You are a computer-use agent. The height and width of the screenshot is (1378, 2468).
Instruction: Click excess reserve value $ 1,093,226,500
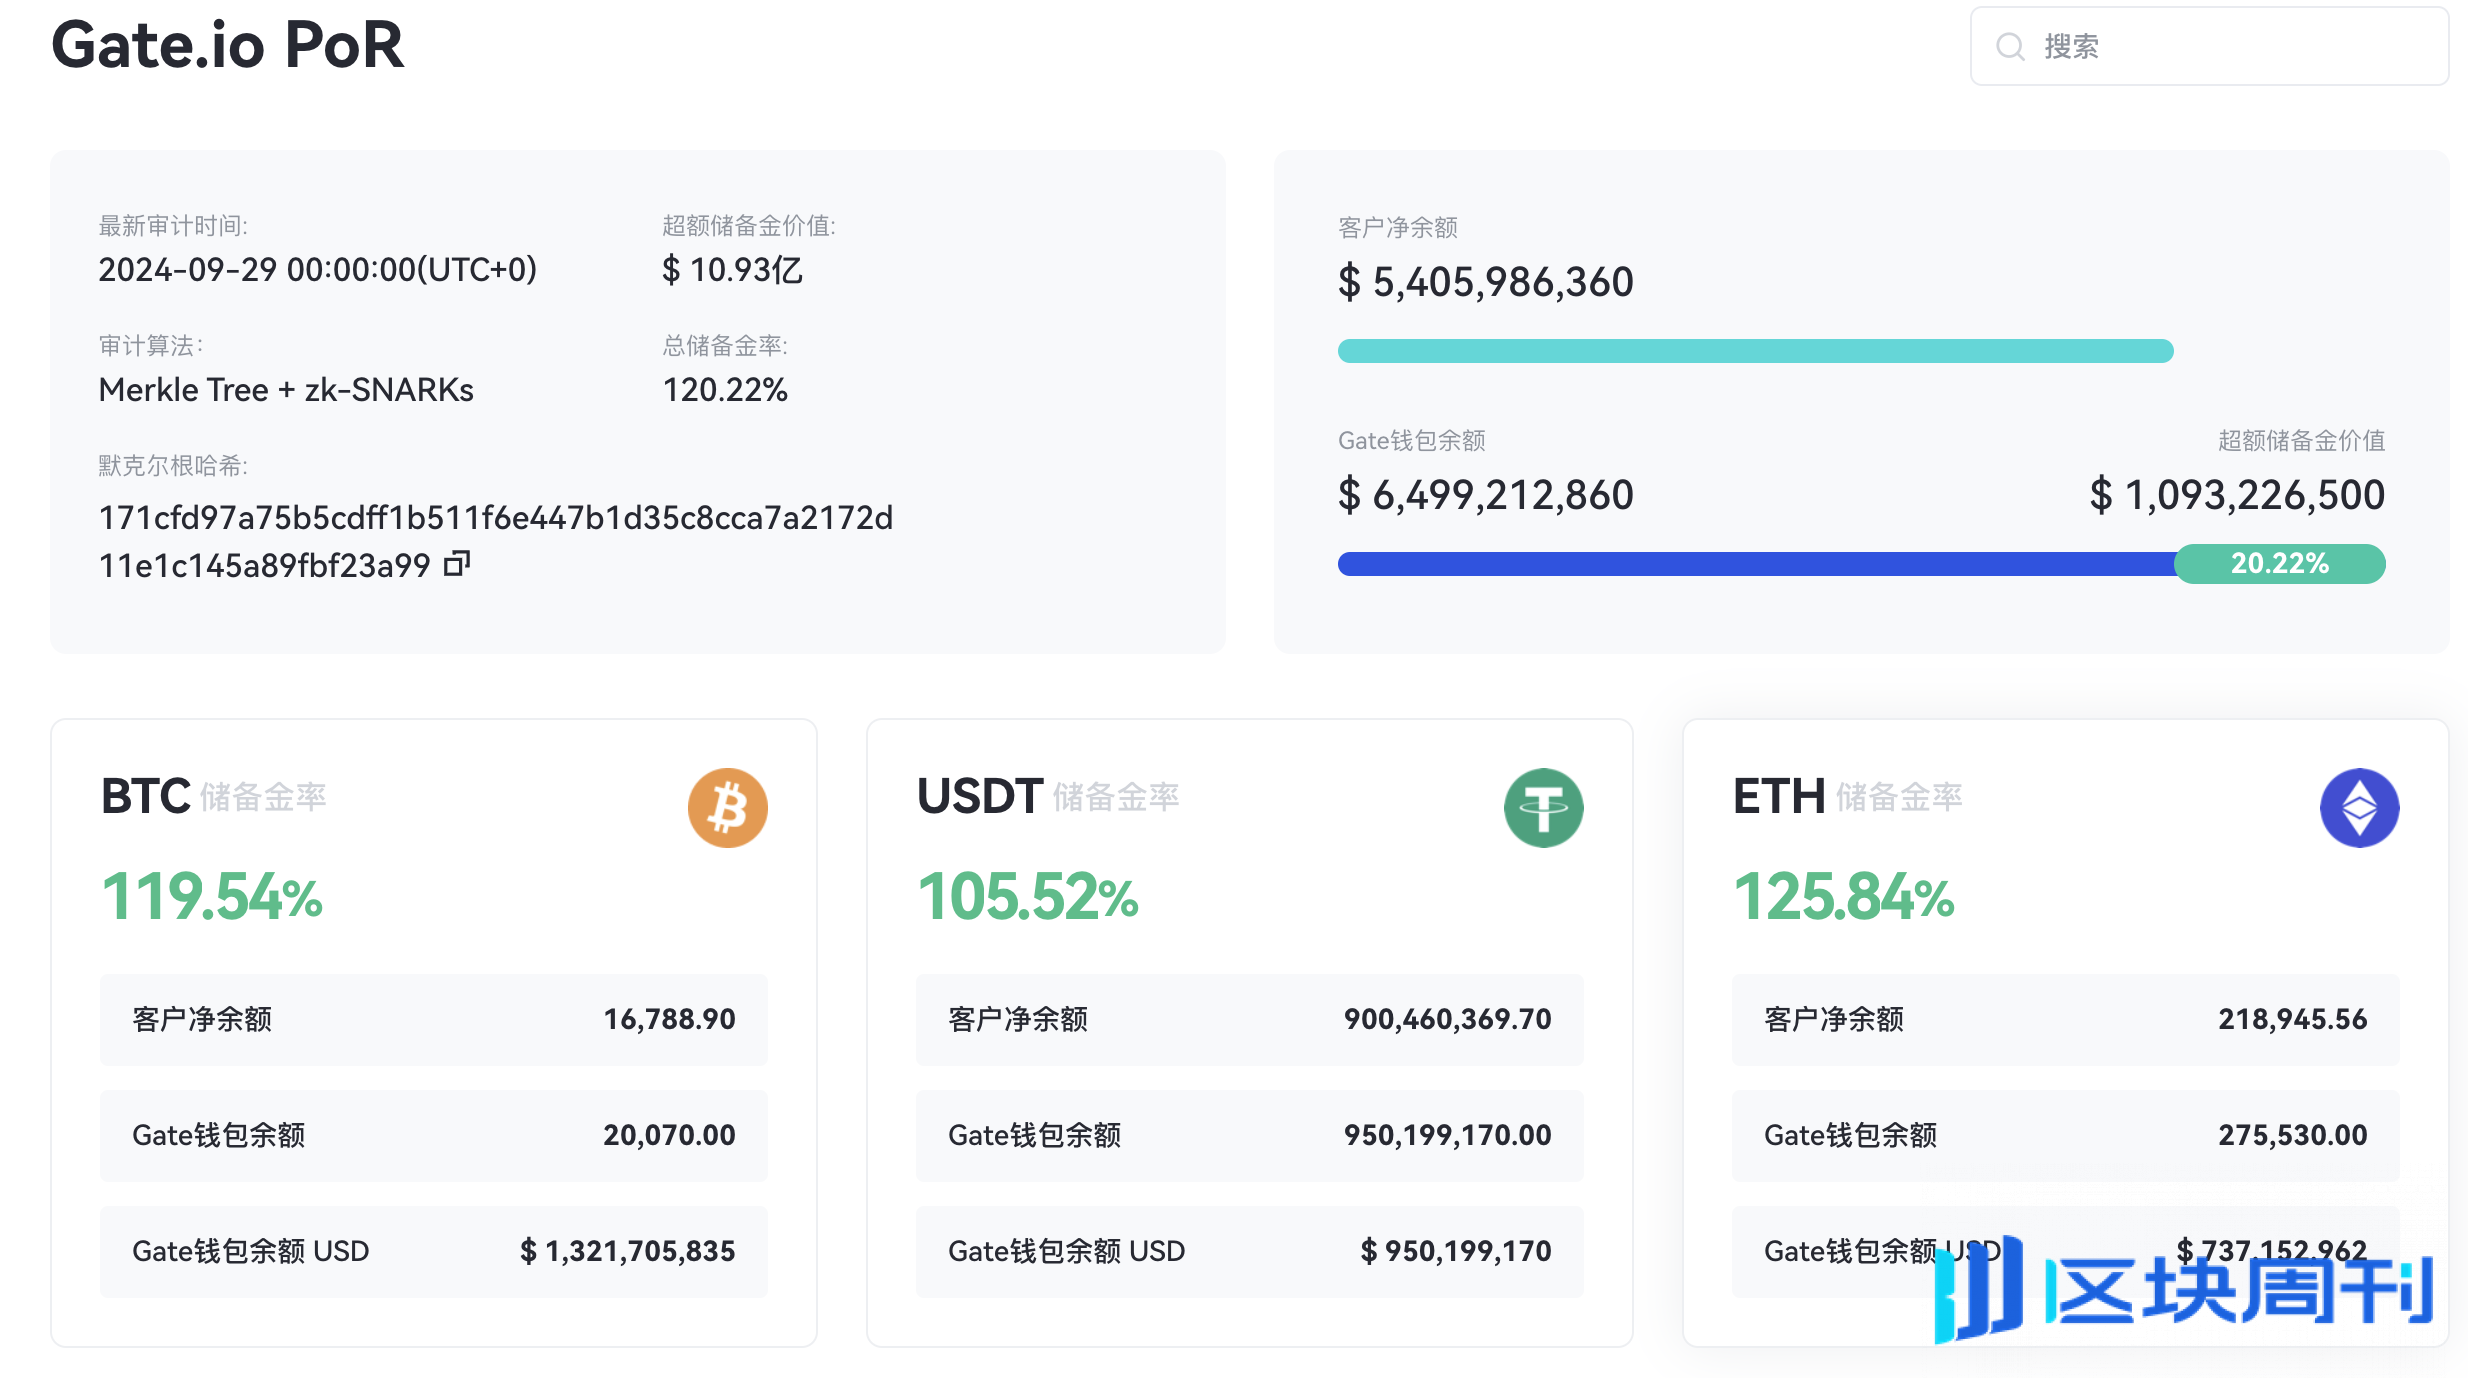pyautogui.click(x=2237, y=495)
